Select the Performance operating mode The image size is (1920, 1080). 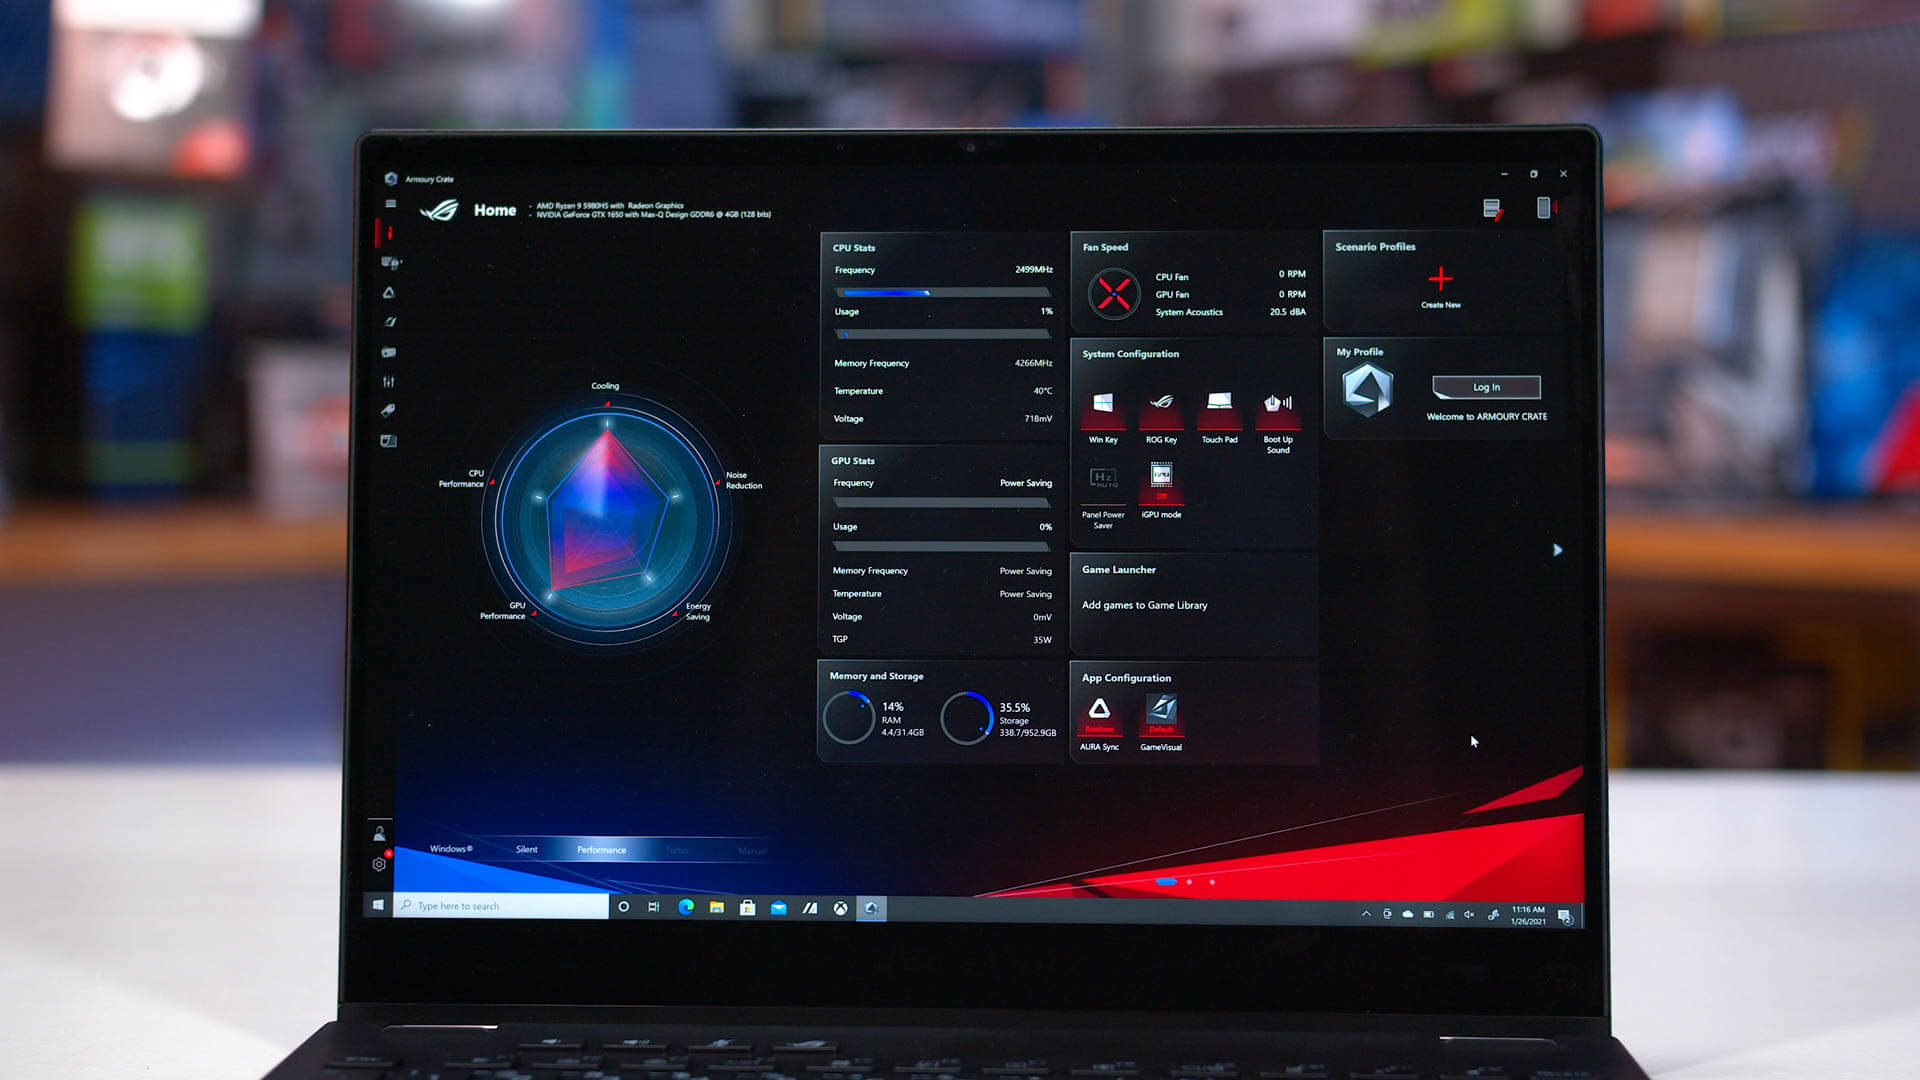[x=601, y=850]
